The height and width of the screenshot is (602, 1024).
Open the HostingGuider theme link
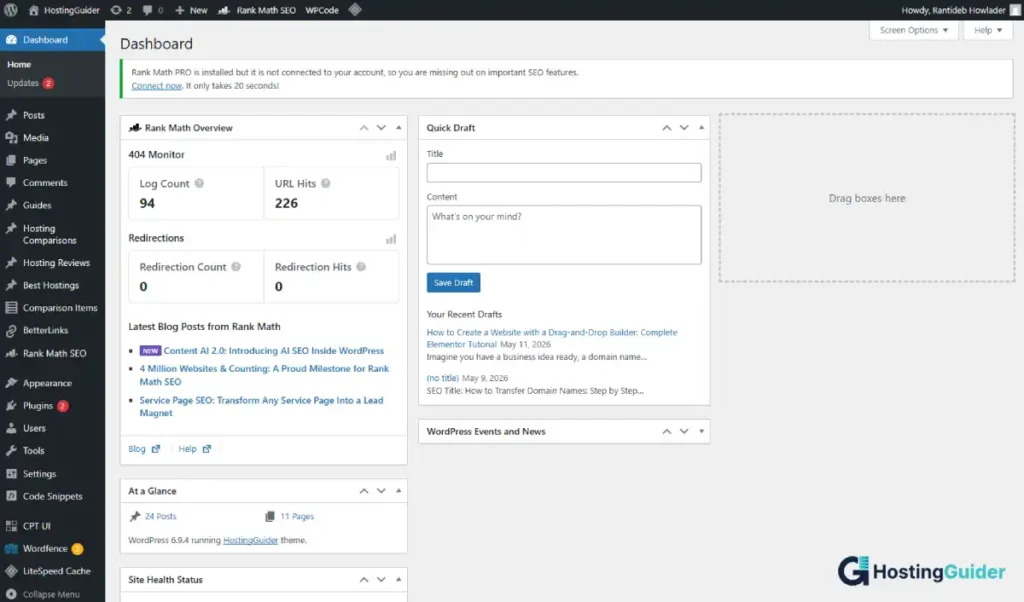[250, 540]
